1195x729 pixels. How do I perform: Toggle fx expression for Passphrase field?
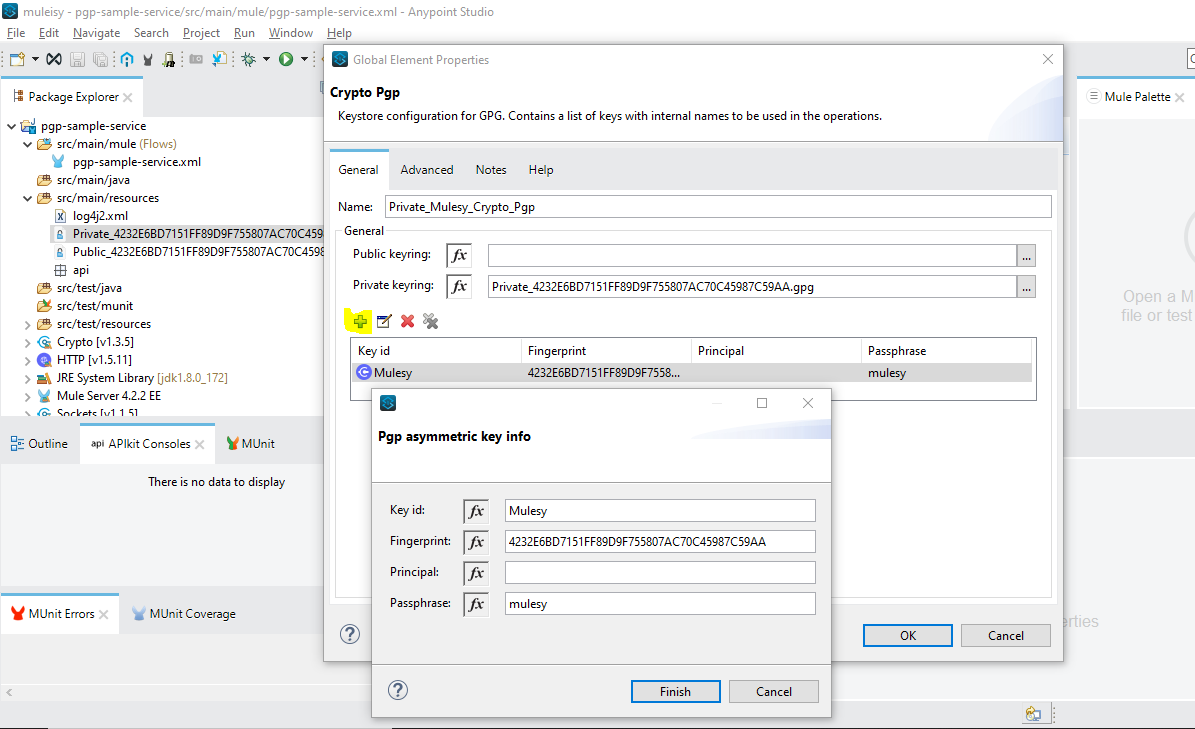click(x=476, y=604)
